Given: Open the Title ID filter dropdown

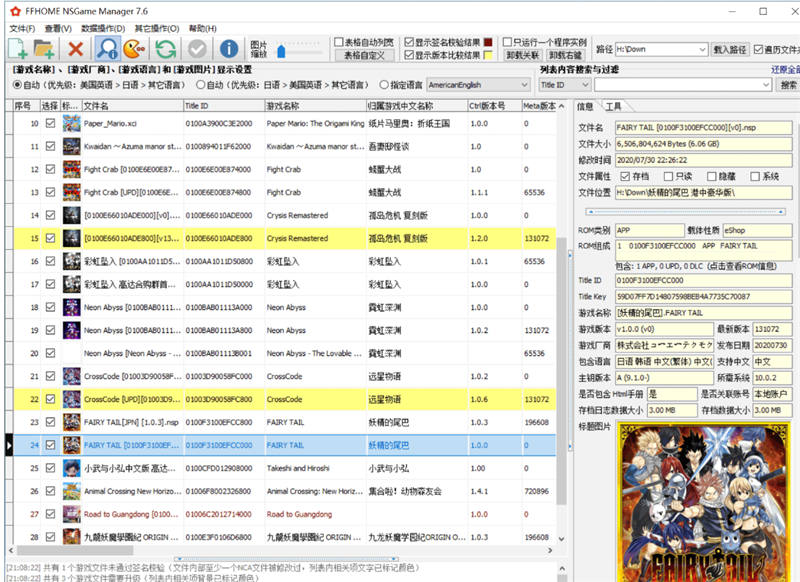Looking at the screenshot, I should [x=585, y=85].
